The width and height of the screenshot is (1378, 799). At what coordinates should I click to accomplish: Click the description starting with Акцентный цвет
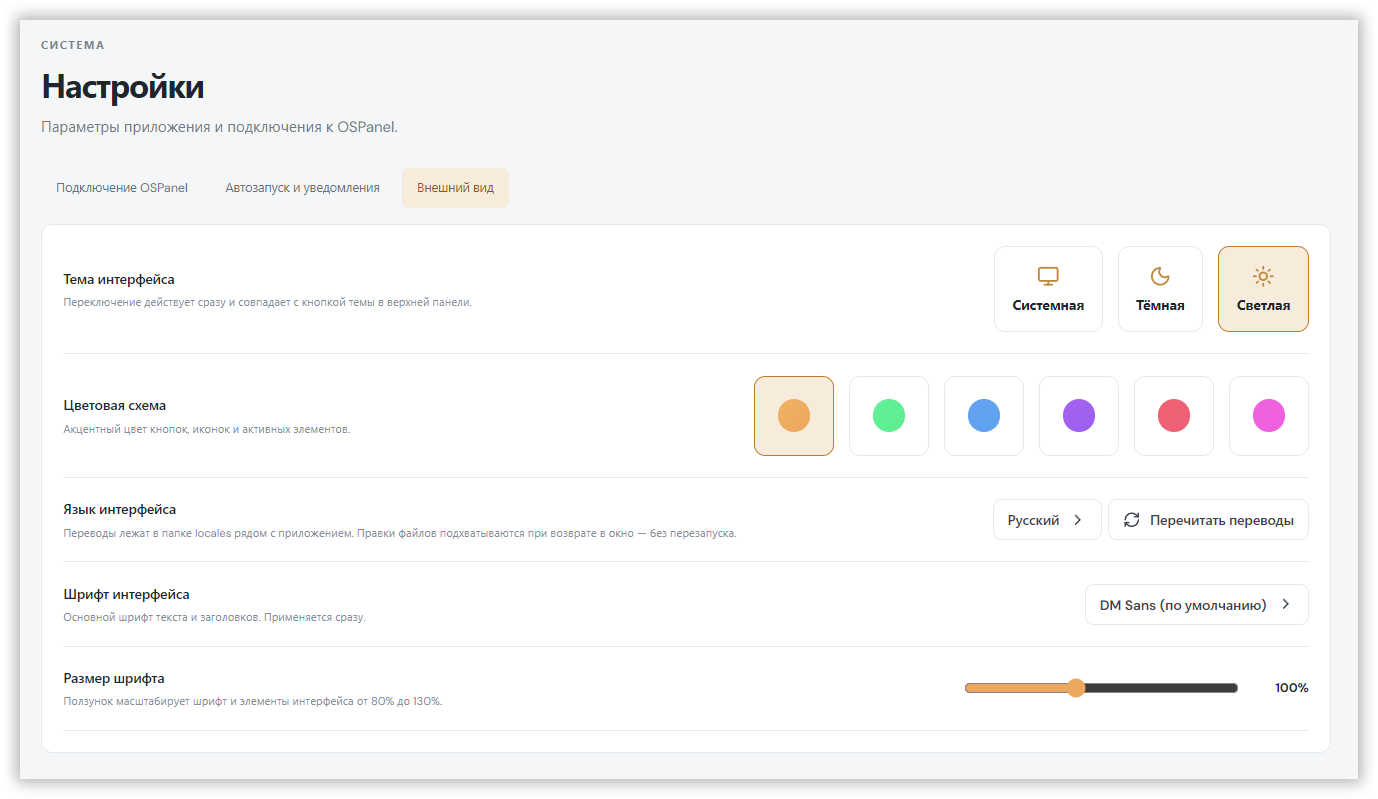(x=207, y=430)
